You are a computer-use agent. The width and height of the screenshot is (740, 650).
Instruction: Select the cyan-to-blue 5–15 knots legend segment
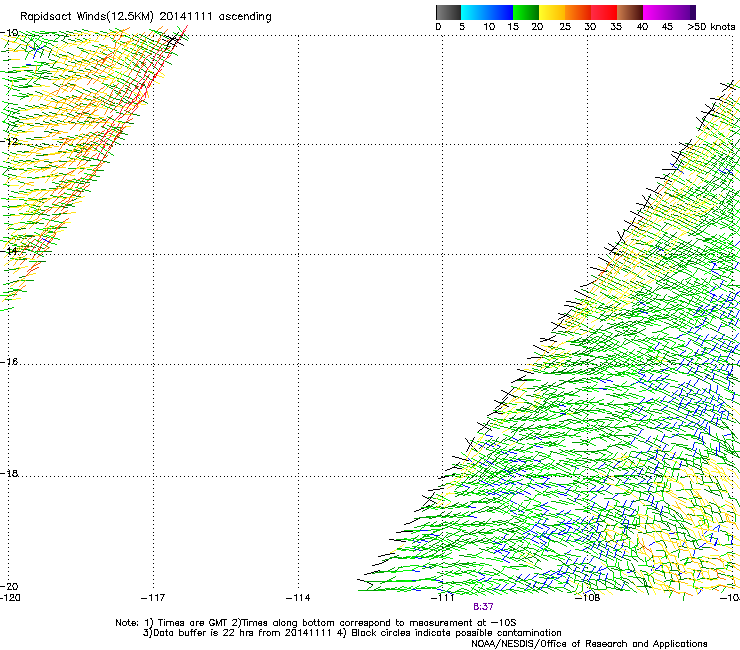pos(487,12)
